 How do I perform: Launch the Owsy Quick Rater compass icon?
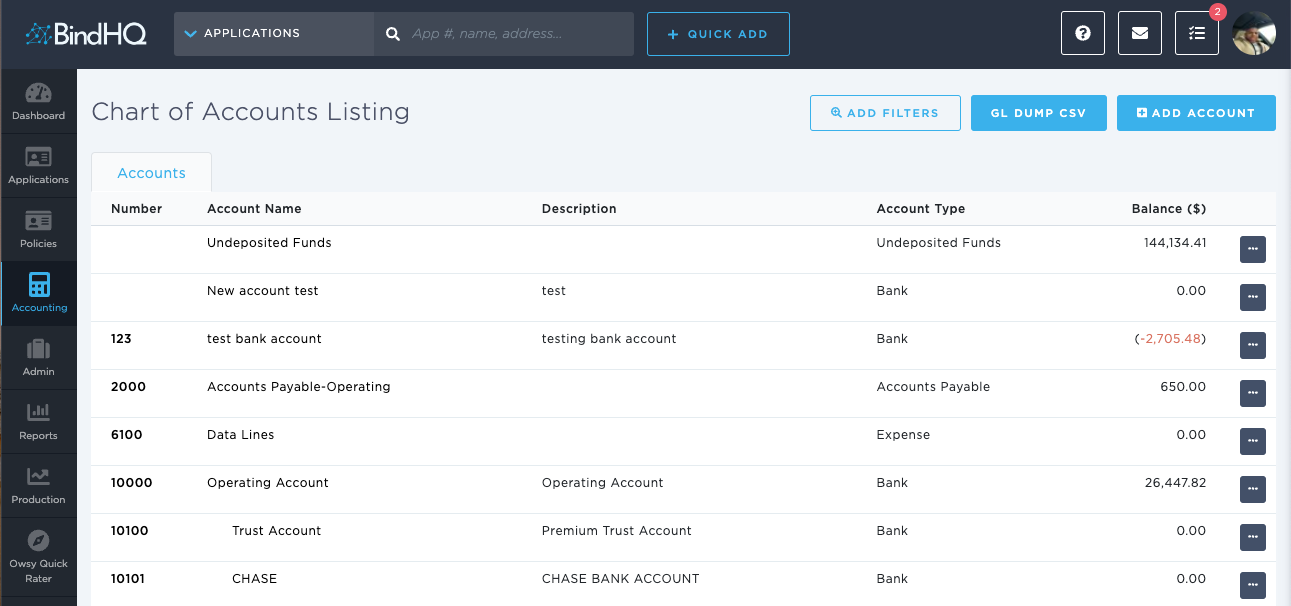pos(38,541)
